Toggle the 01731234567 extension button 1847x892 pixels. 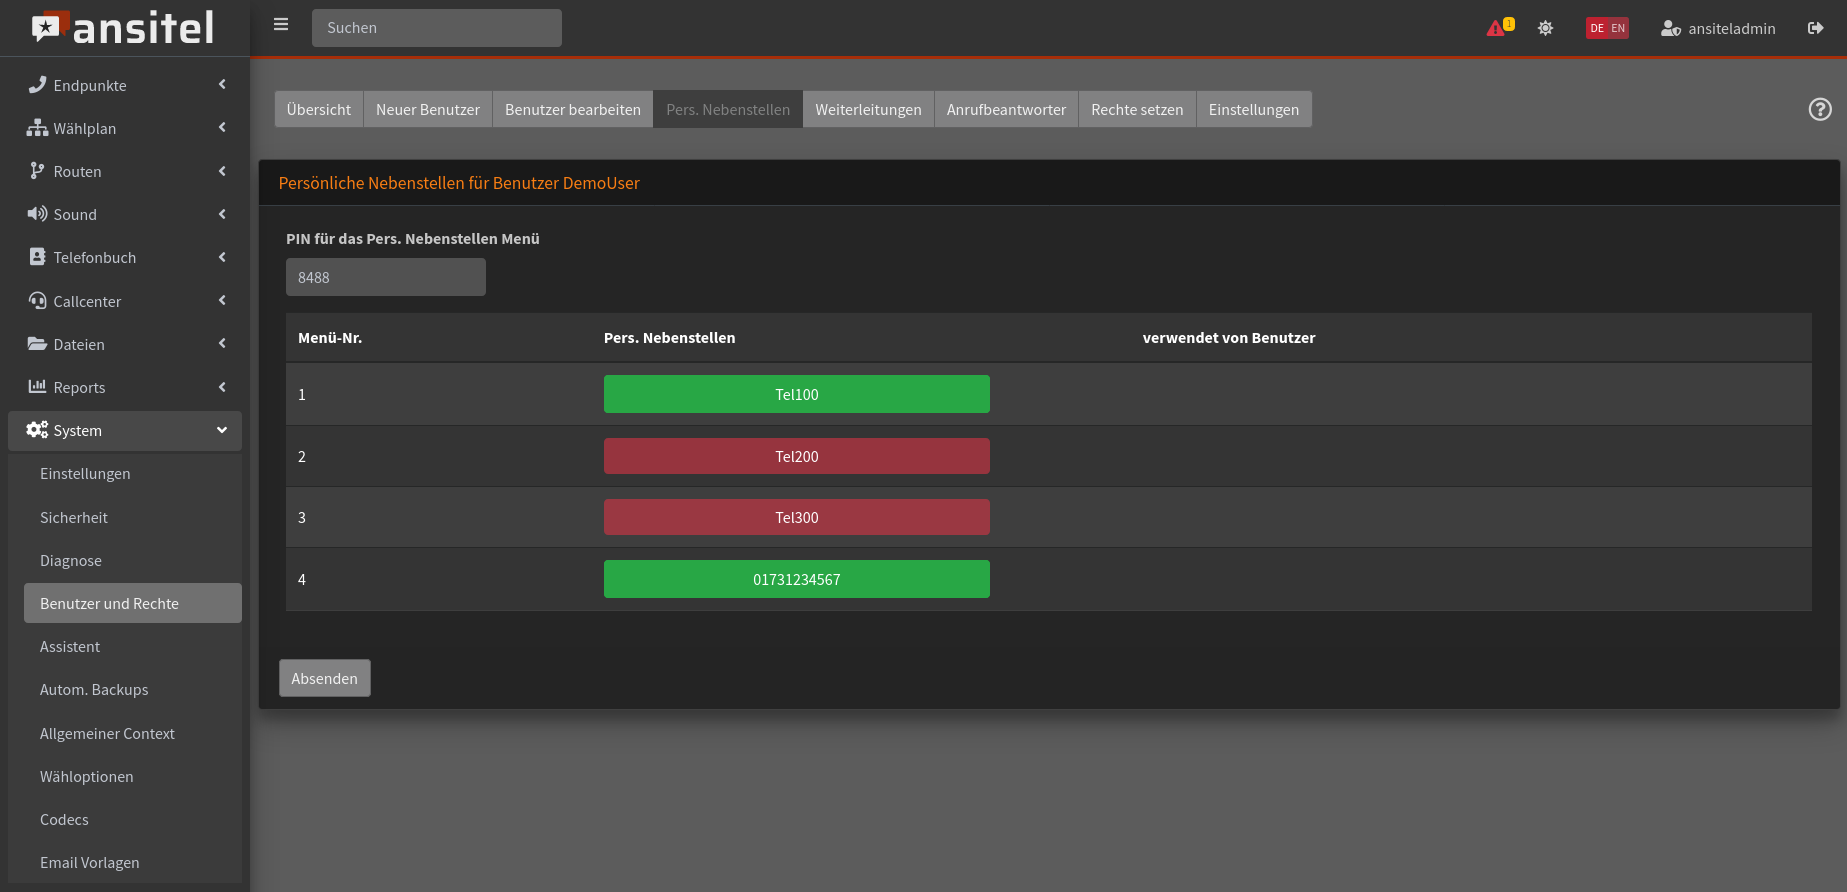point(796,579)
